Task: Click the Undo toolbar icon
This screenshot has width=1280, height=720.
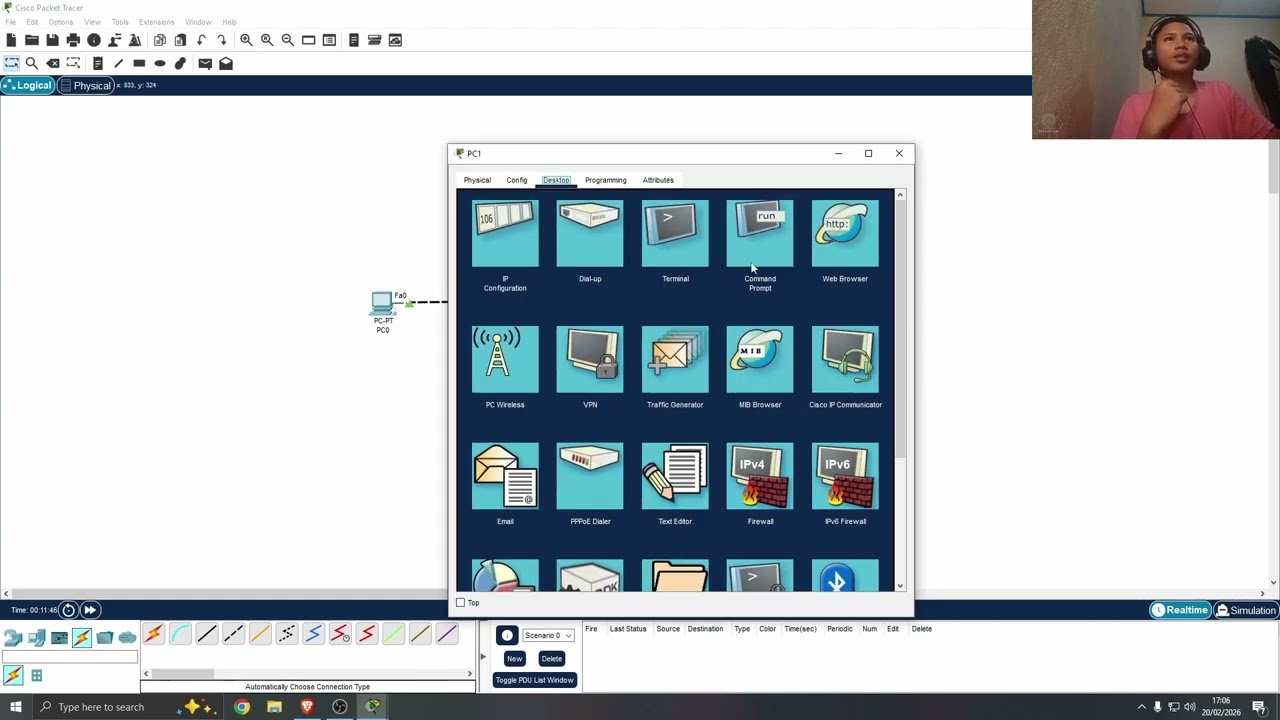Action: pyautogui.click(x=201, y=40)
